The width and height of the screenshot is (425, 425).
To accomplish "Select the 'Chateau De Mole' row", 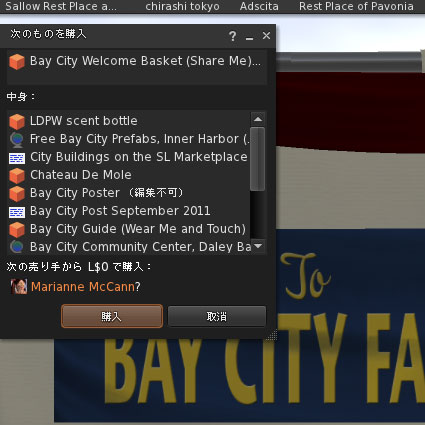I will (128, 175).
